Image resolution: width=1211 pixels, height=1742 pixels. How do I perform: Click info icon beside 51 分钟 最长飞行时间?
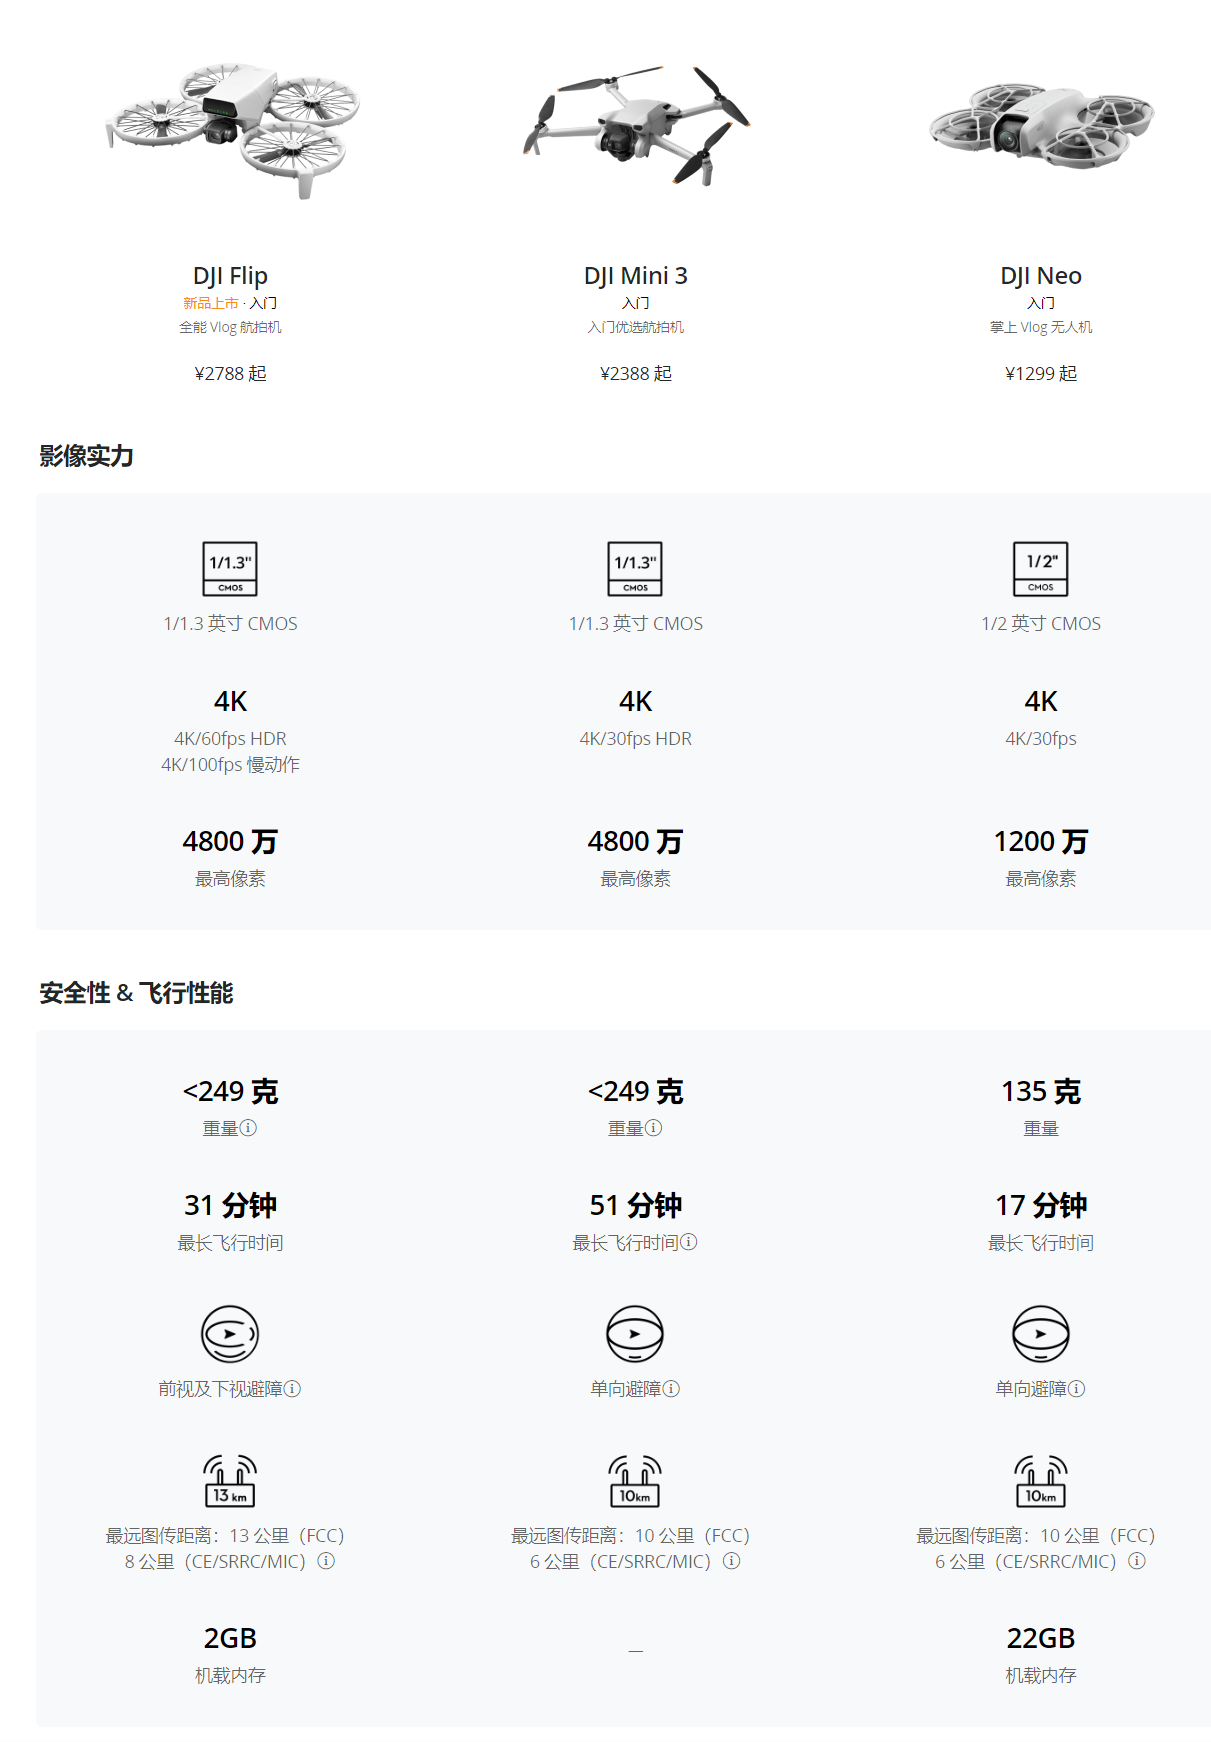tap(689, 1242)
